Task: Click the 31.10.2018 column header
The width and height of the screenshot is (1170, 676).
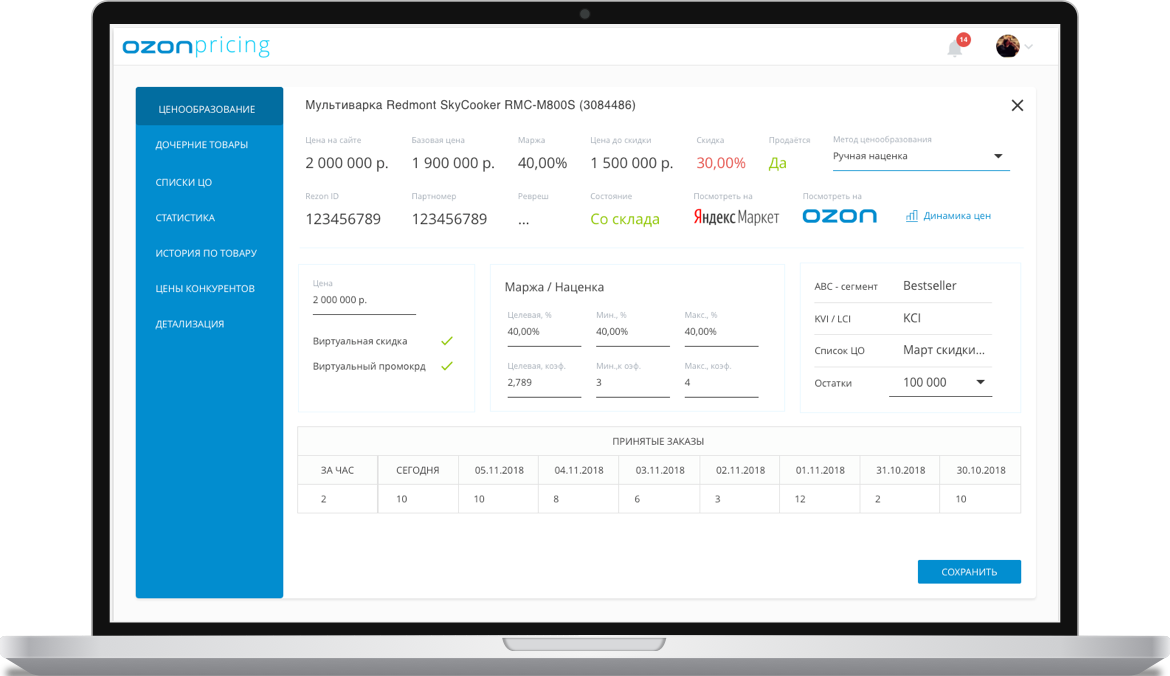Action: pyautogui.click(x=901, y=471)
